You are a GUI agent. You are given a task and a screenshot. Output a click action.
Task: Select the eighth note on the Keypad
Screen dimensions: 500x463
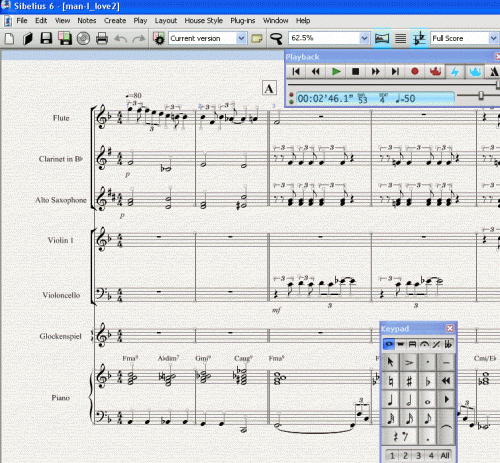(x=428, y=418)
